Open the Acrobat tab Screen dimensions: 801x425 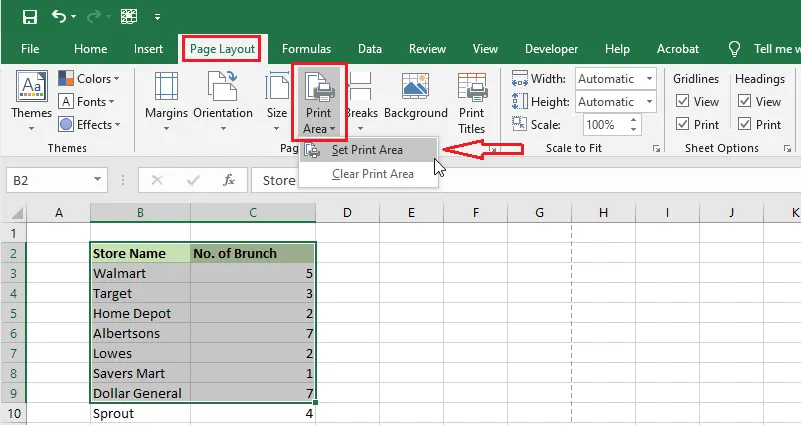coord(678,49)
